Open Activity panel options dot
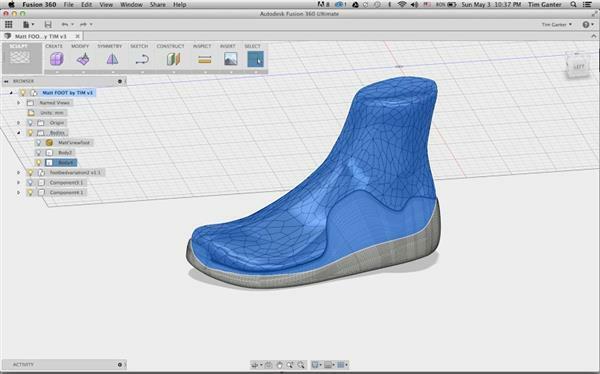 (120, 365)
